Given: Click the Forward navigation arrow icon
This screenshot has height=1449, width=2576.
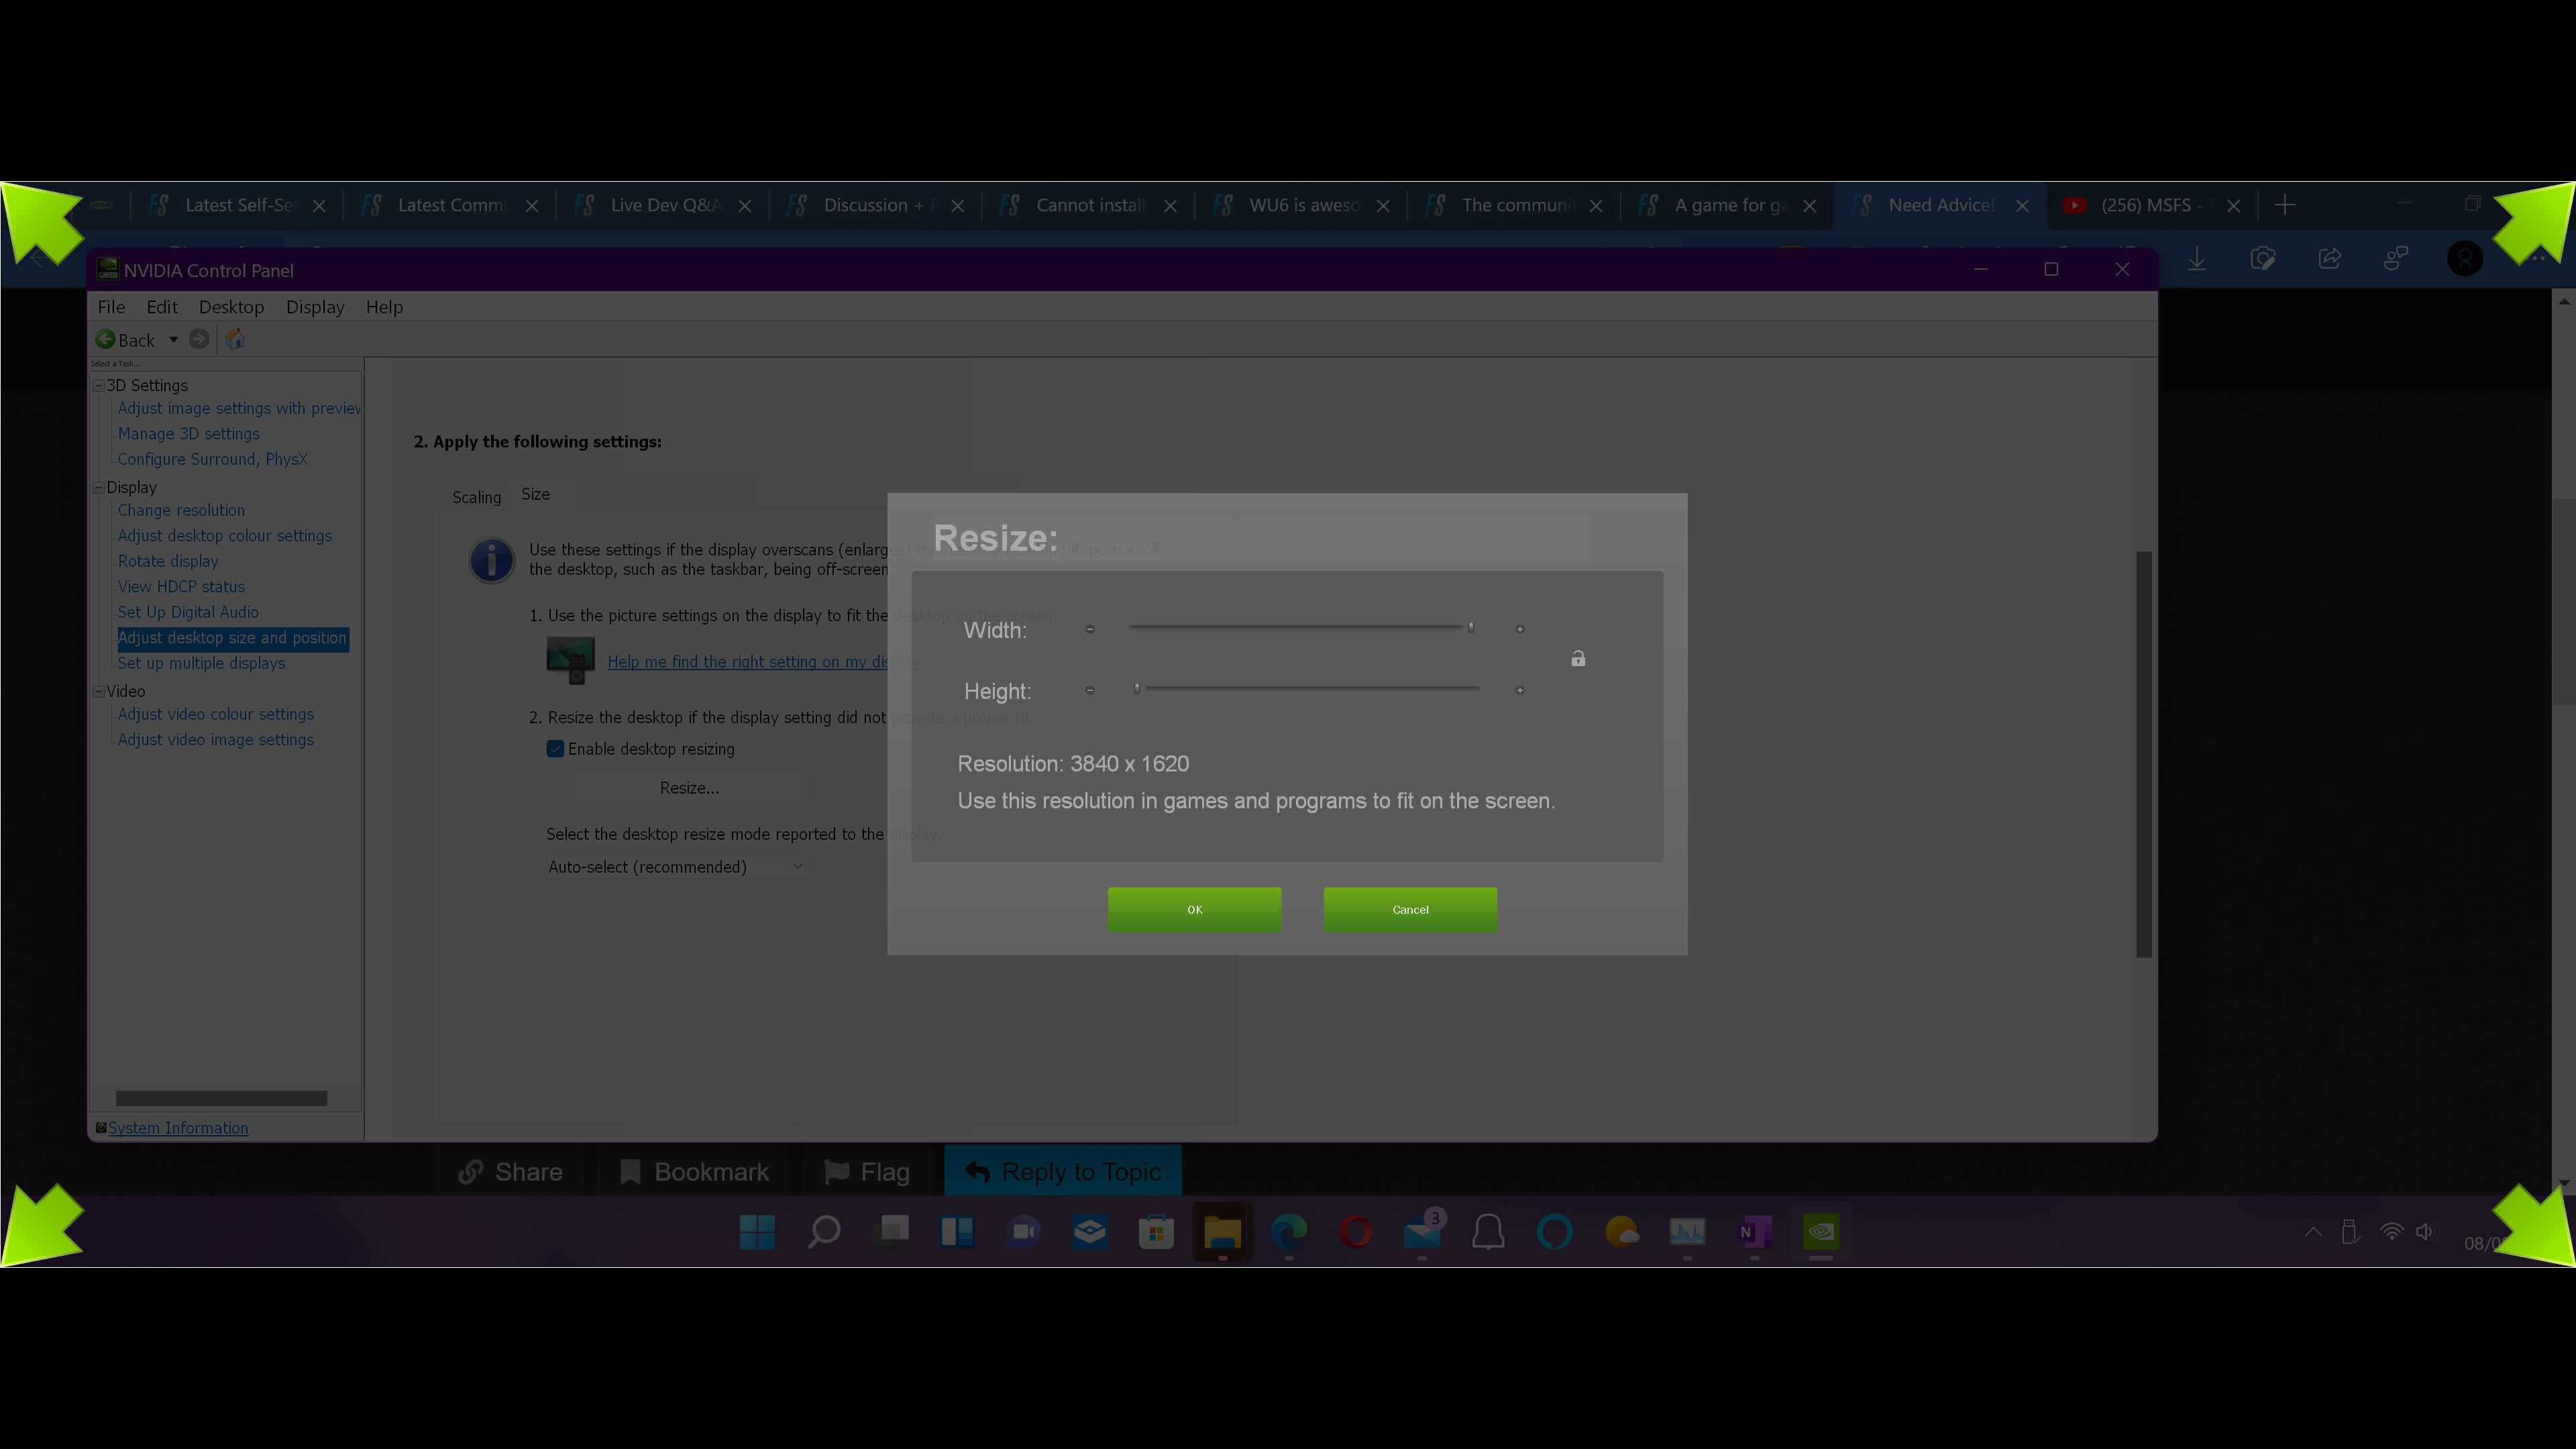Looking at the screenshot, I should pos(199,339).
